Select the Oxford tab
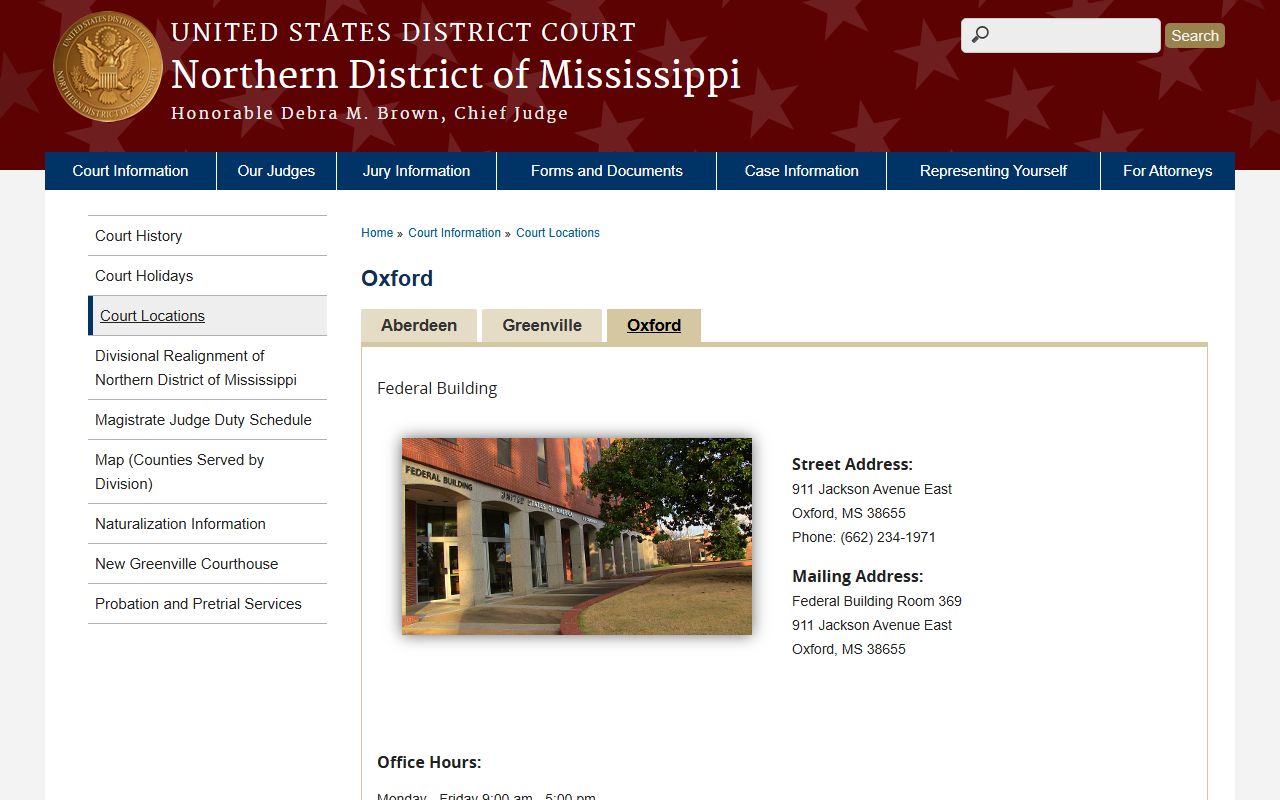Screen dimensions: 1280x800 click(x=654, y=326)
